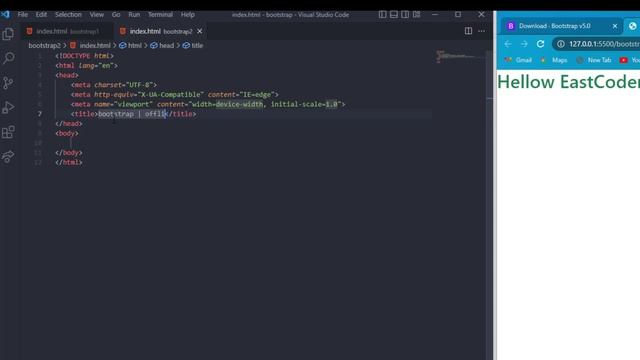Toggle the bottom panel layout icon
The height and width of the screenshot is (360, 640).
[x=394, y=14]
